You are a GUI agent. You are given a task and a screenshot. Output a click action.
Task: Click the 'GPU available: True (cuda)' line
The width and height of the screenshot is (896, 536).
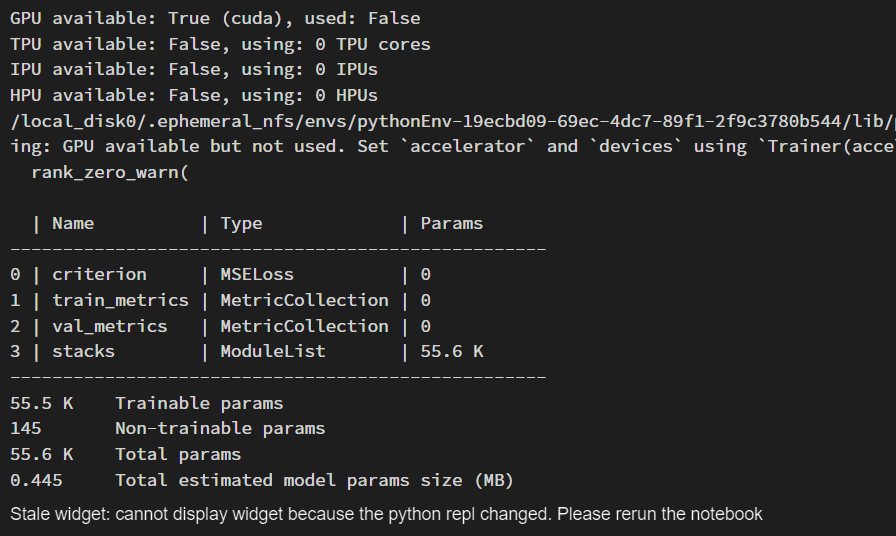coord(215,18)
